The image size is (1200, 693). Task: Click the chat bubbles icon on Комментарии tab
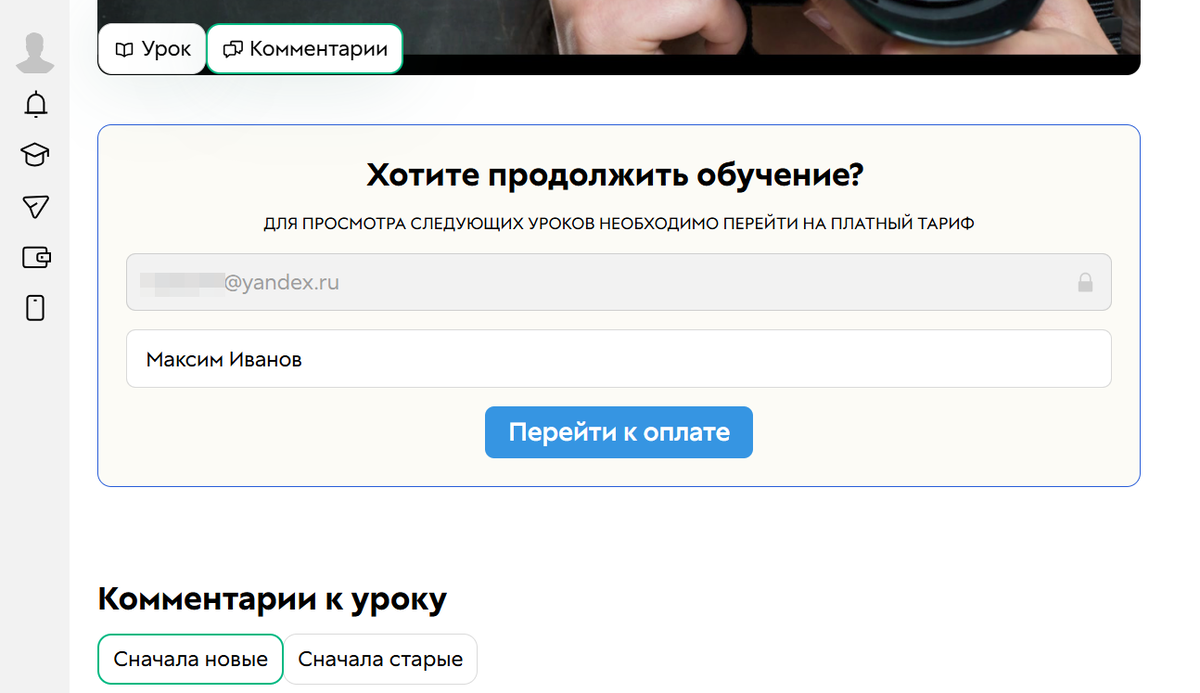tap(233, 48)
